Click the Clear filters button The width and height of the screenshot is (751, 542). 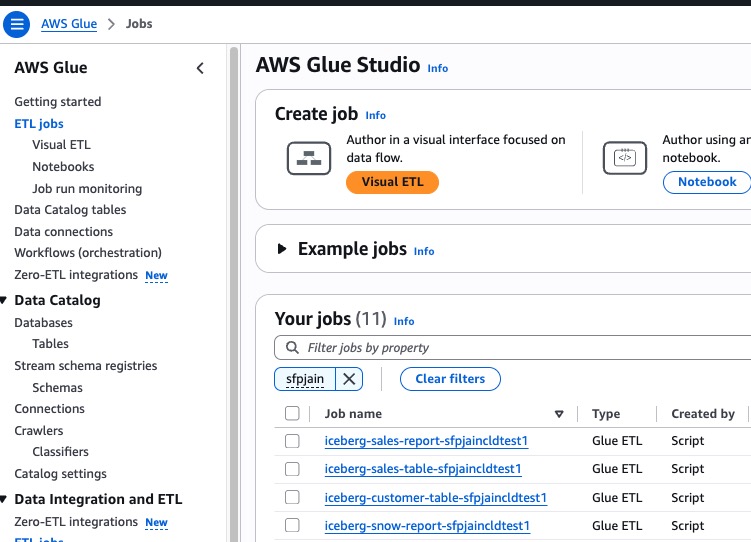(x=450, y=379)
